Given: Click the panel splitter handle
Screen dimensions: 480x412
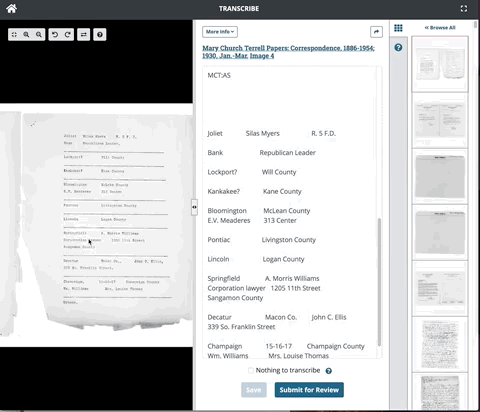Looking at the screenshot, I should pos(194,207).
